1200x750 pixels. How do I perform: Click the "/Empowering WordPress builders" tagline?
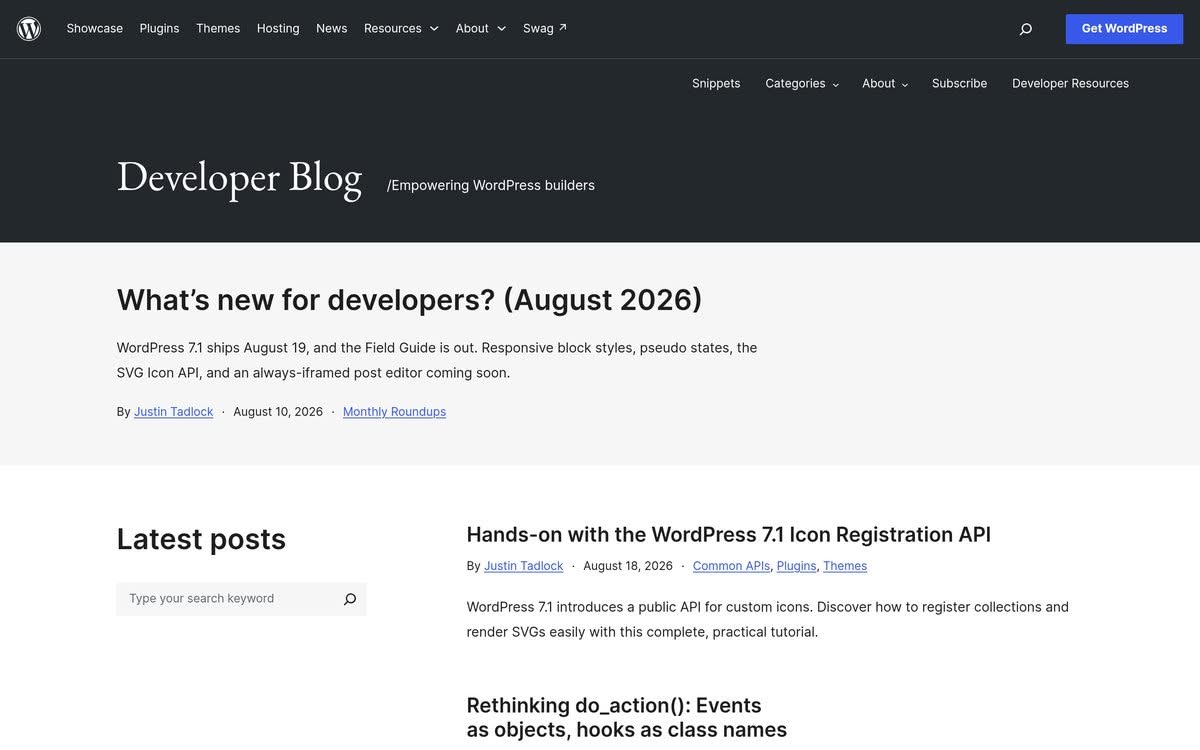click(x=491, y=185)
